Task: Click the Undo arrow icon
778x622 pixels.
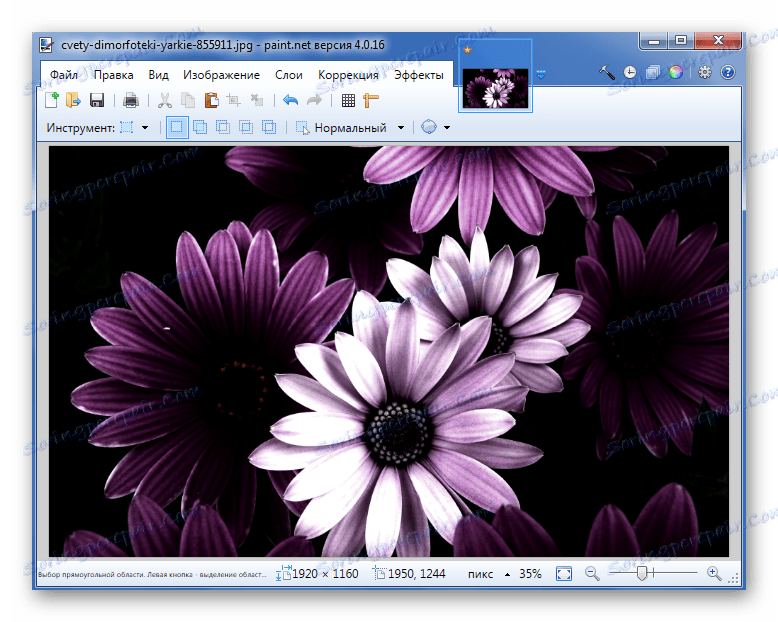Action: [x=290, y=100]
